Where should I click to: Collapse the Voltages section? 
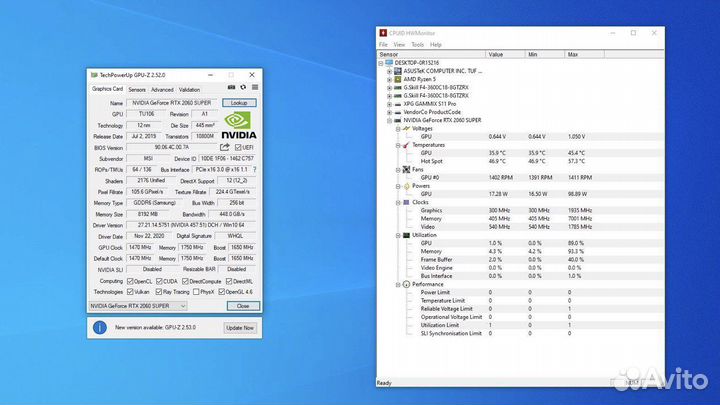[x=398, y=129]
